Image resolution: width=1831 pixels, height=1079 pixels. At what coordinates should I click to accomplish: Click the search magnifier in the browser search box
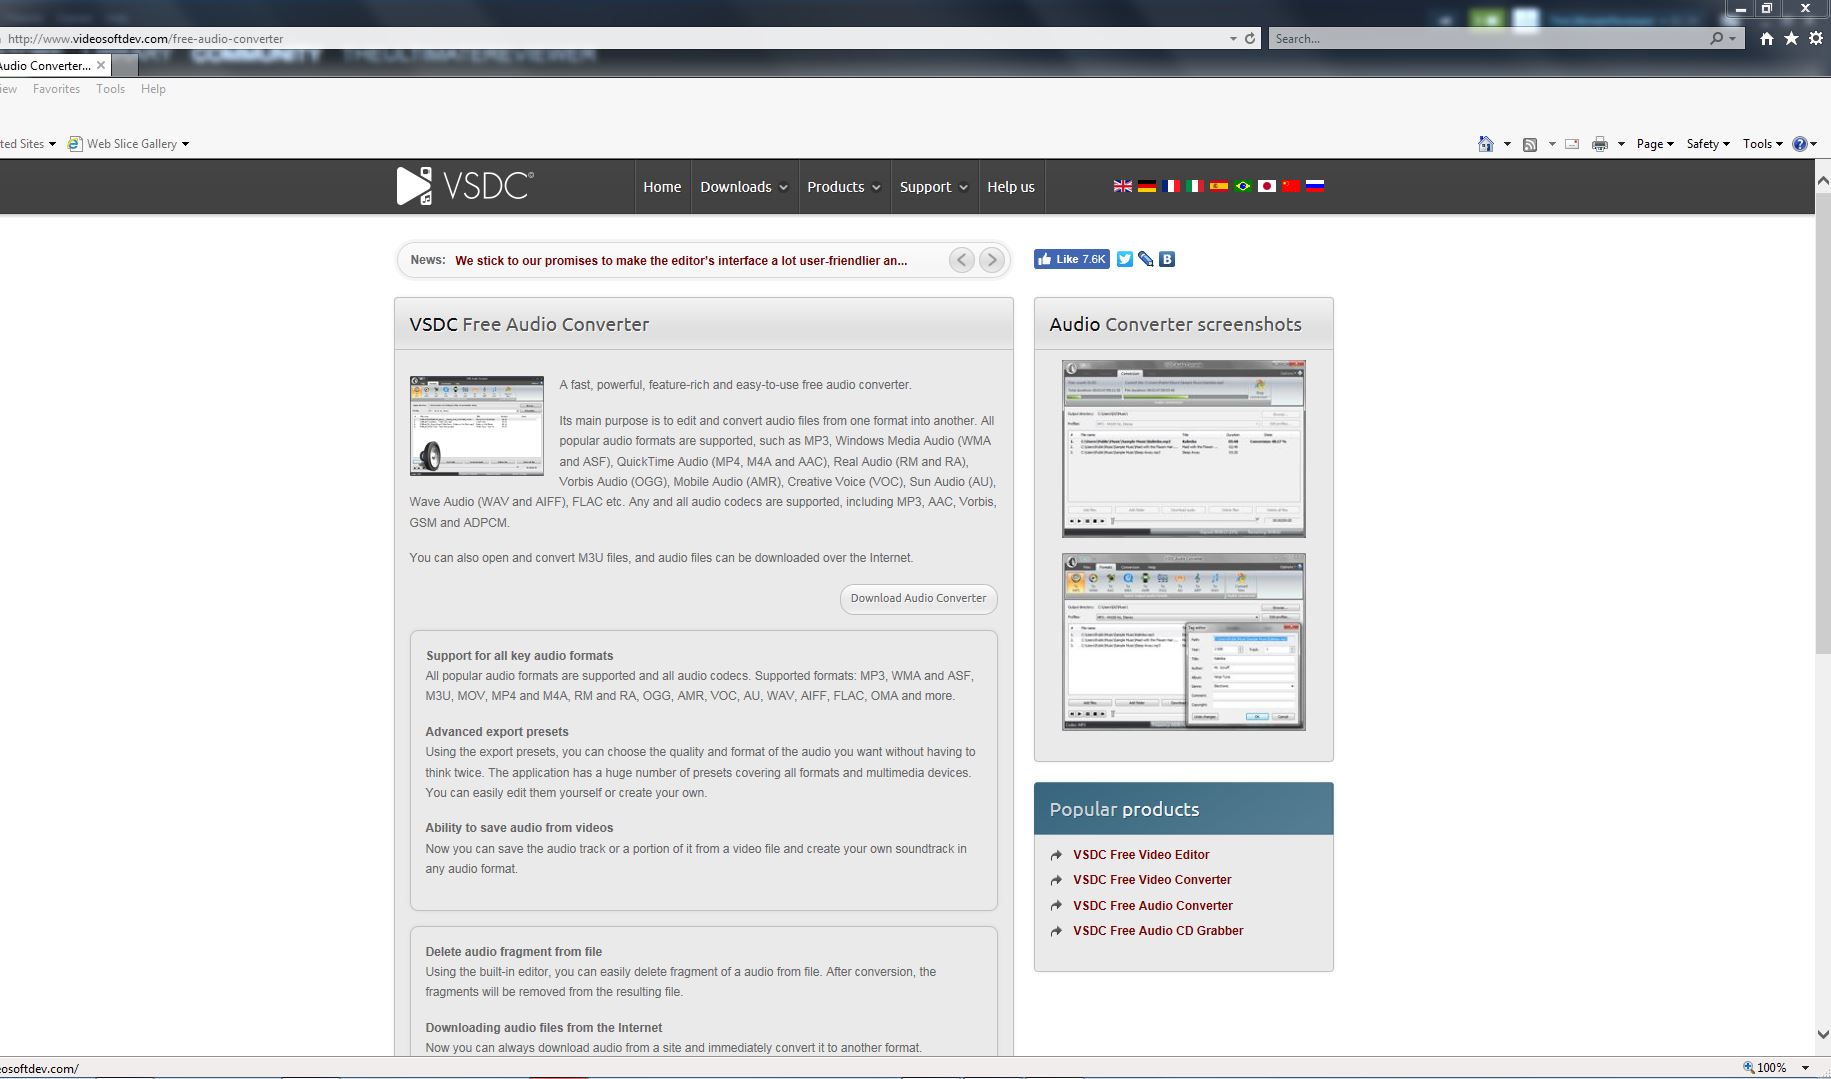coord(1716,38)
